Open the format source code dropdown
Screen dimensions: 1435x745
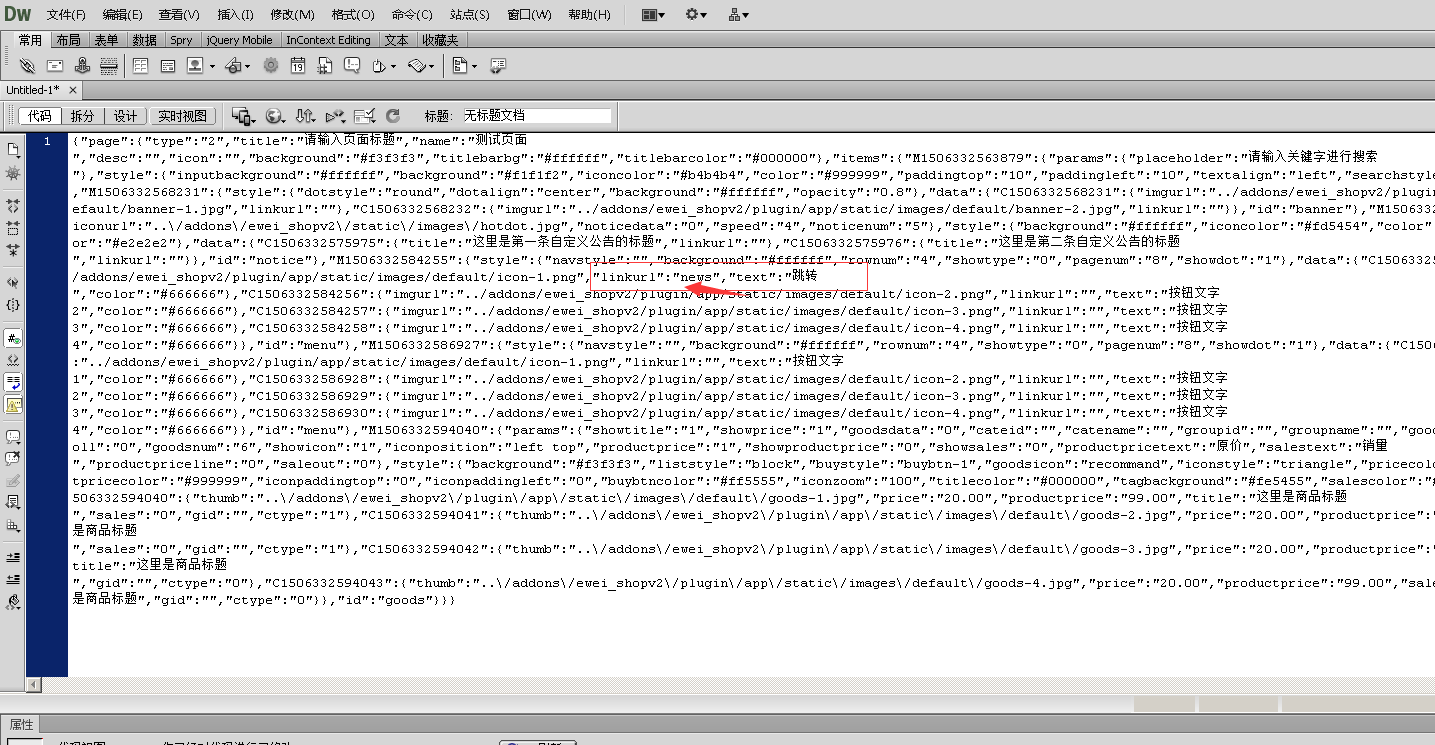coord(13,602)
